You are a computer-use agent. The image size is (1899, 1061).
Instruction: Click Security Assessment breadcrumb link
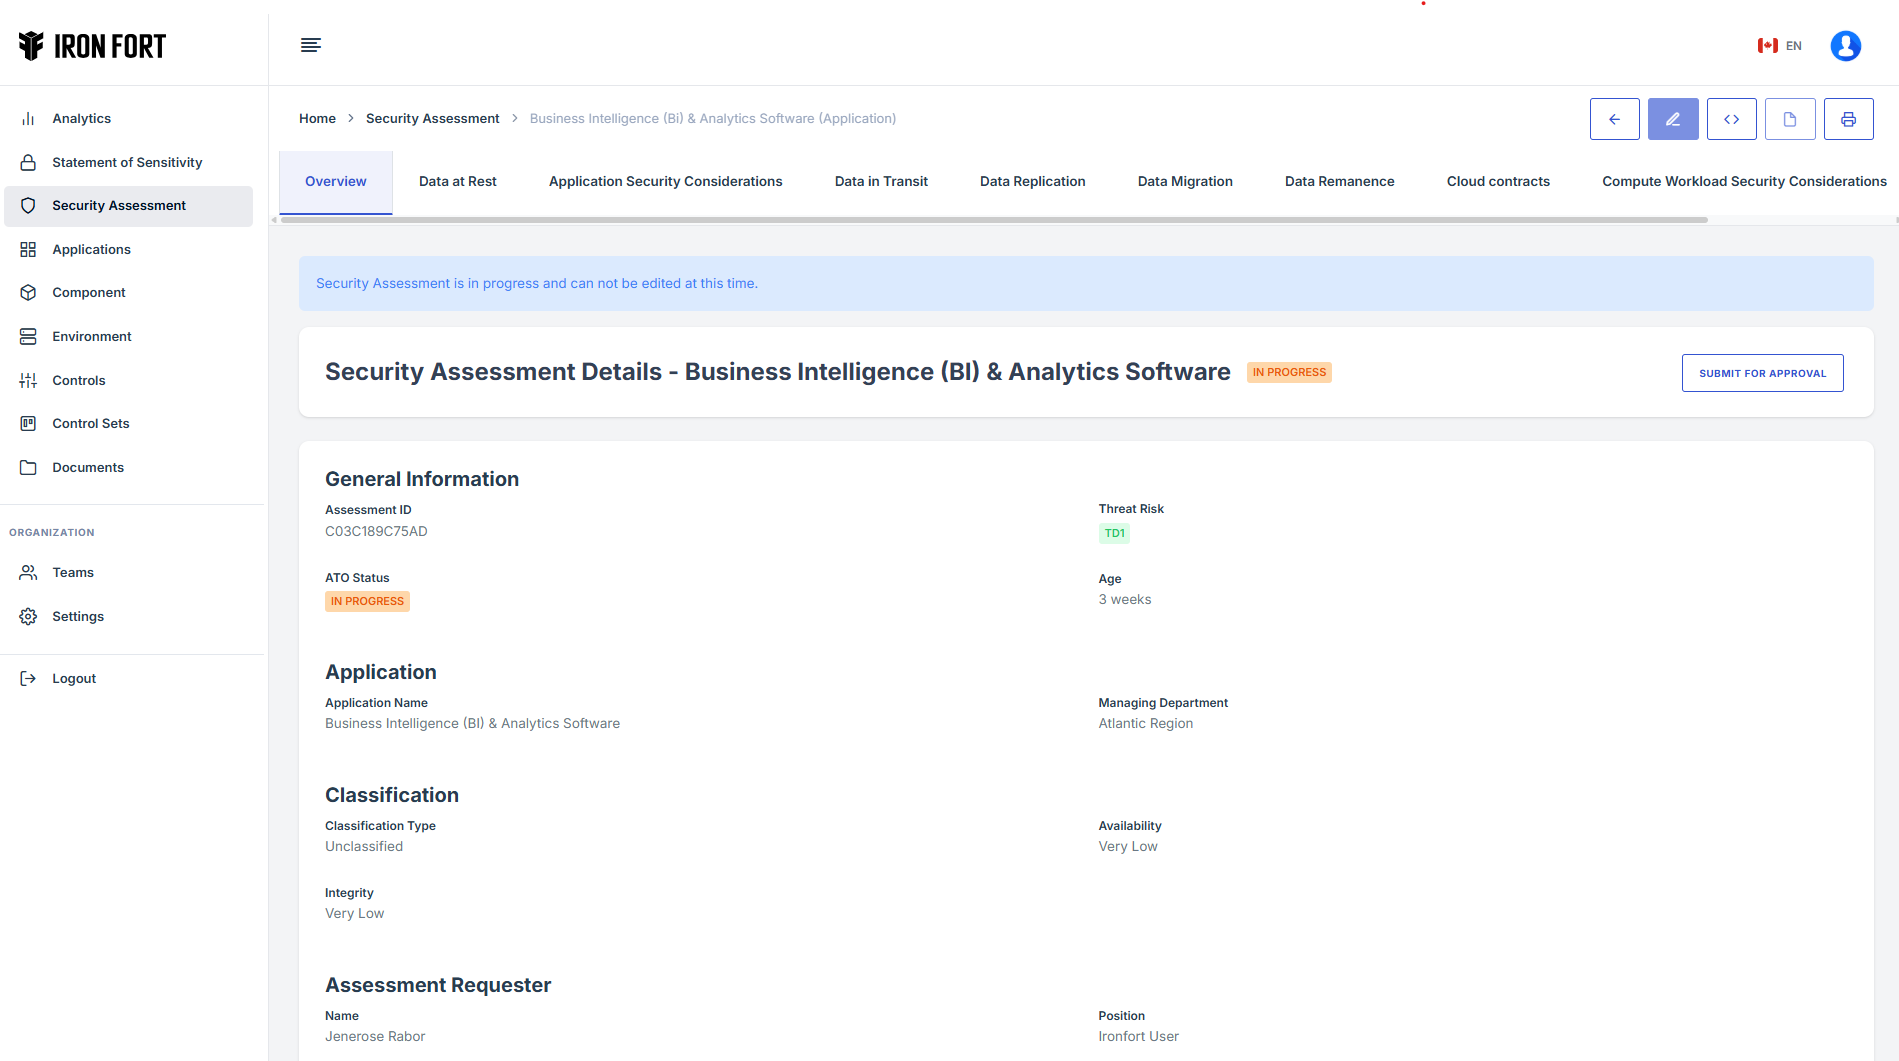tap(432, 118)
